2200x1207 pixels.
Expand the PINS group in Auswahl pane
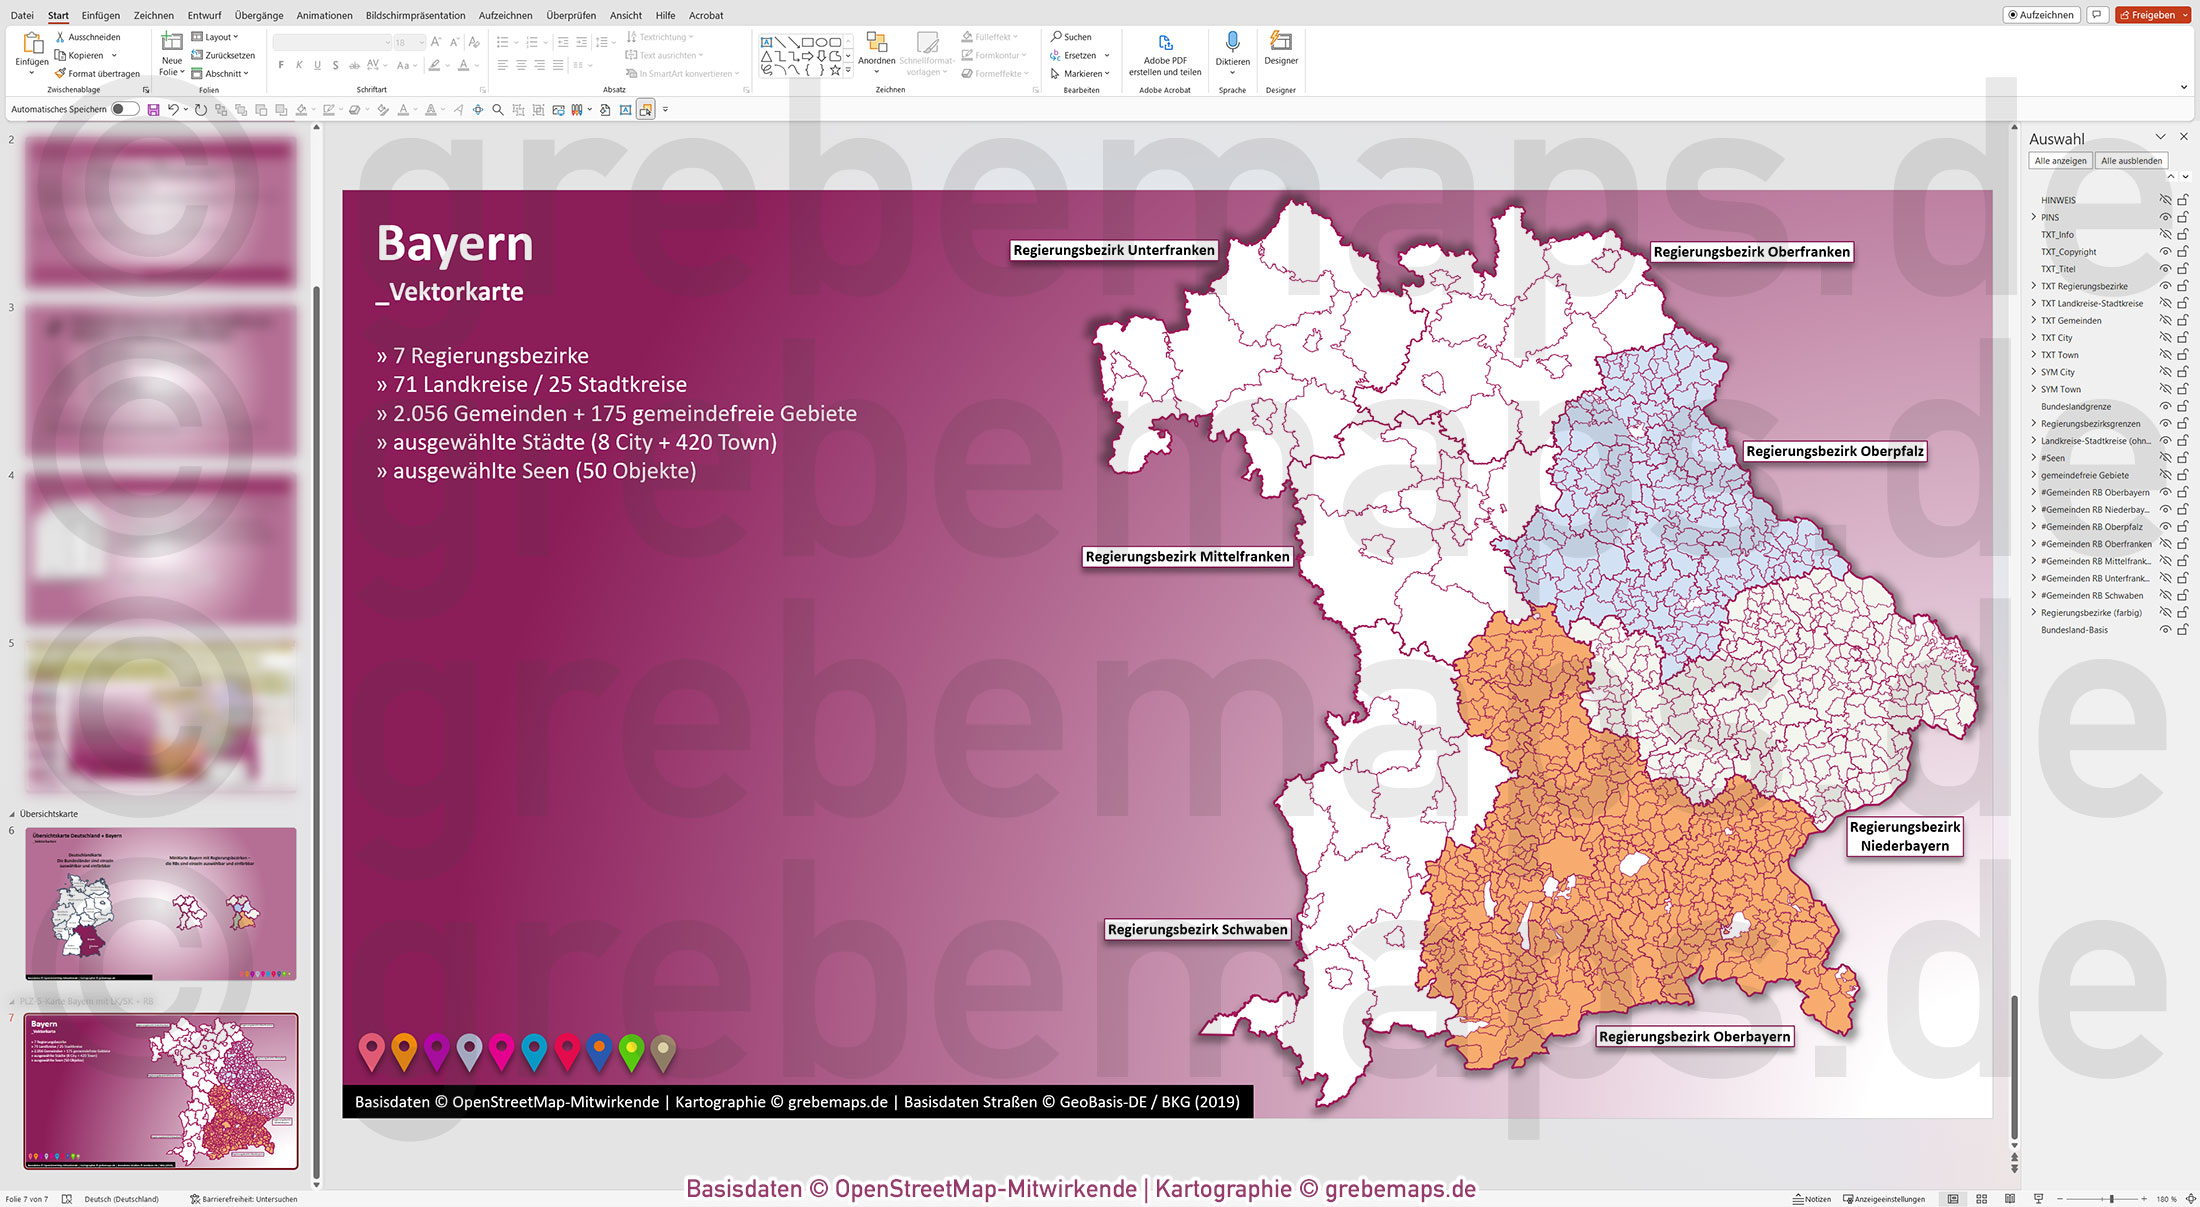[x=2034, y=217]
